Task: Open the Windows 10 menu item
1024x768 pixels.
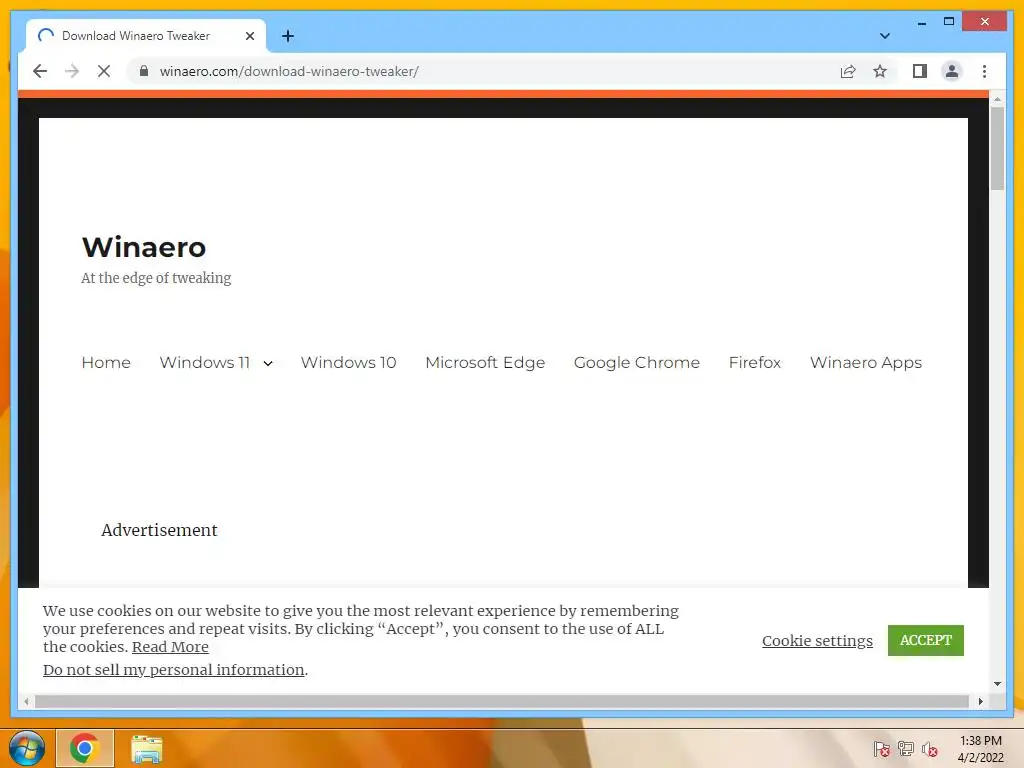Action: (x=348, y=362)
